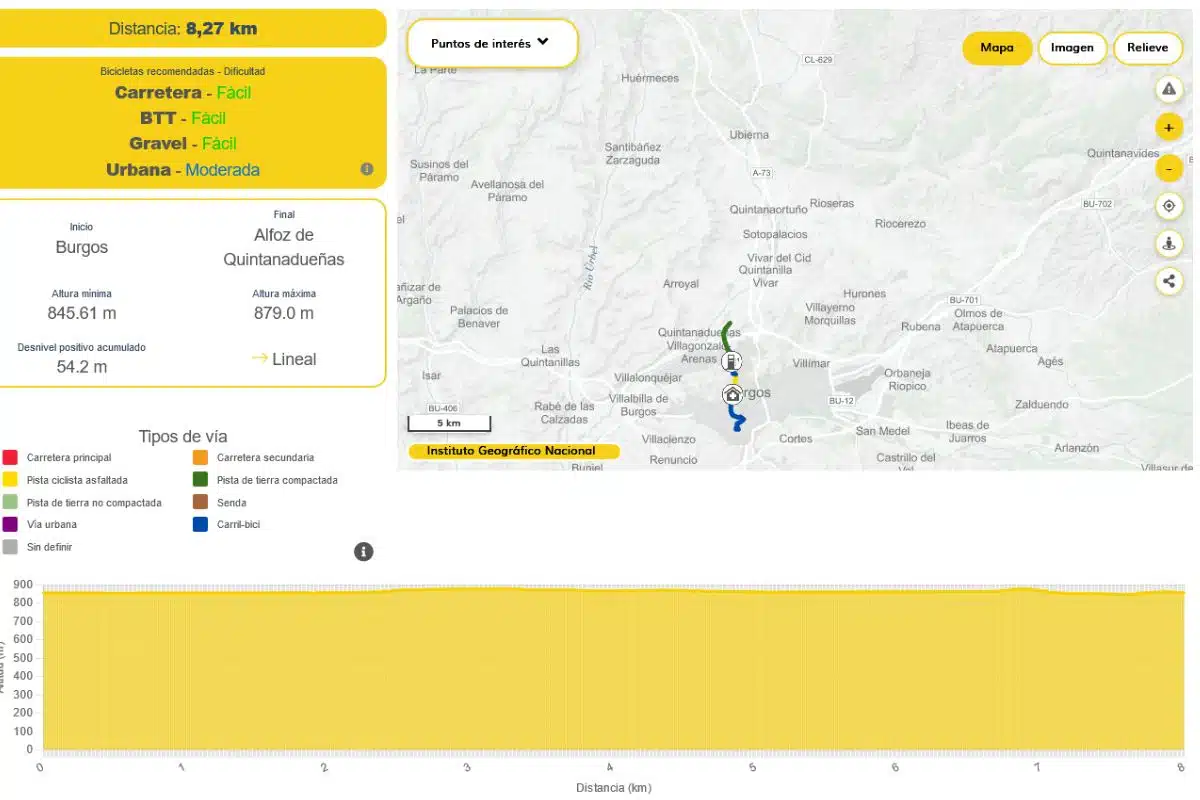Click the Carril-bici blue legend swatch
Image resolution: width=1200 pixels, height=800 pixels.
(x=200, y=525)
